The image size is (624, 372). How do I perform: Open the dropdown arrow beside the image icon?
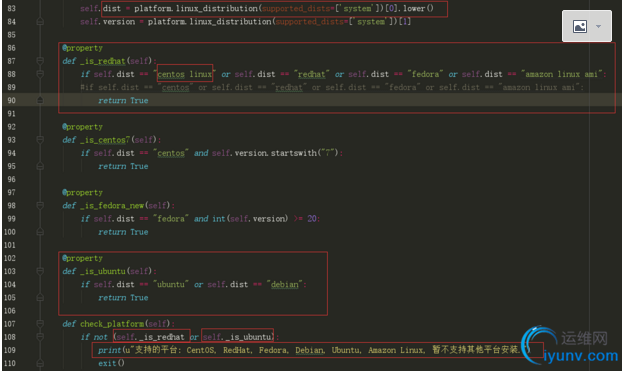click(598, 27)
